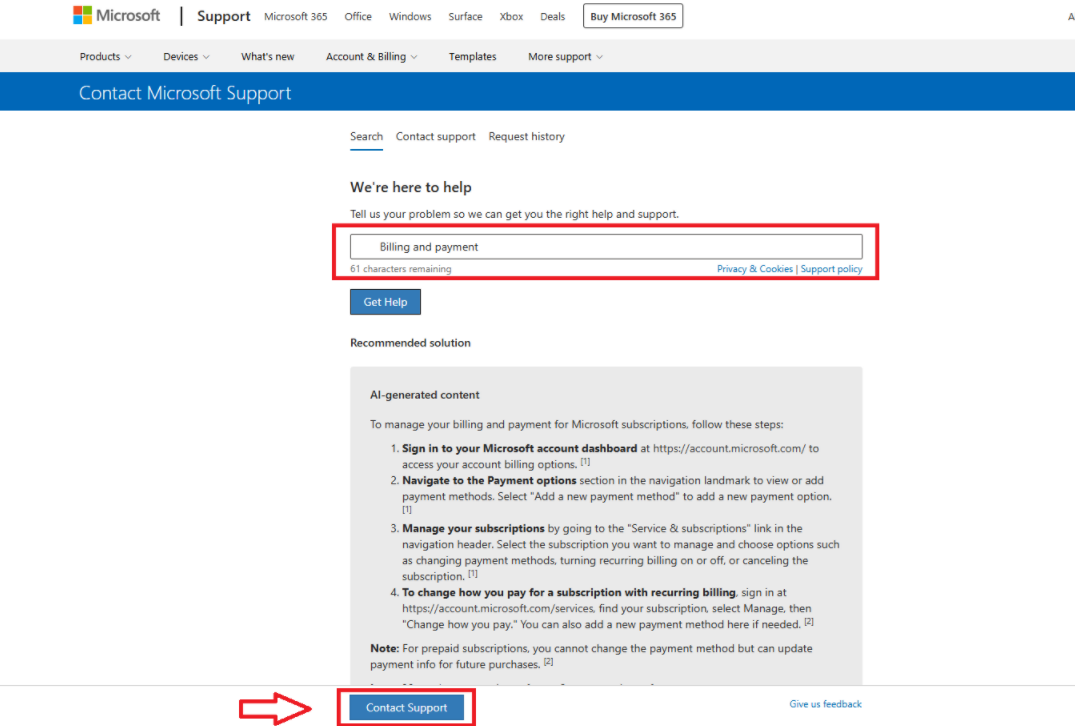This screenshot has height=726, width=1075.
Task: Click the Get Help button
Action: coord(385,302)
